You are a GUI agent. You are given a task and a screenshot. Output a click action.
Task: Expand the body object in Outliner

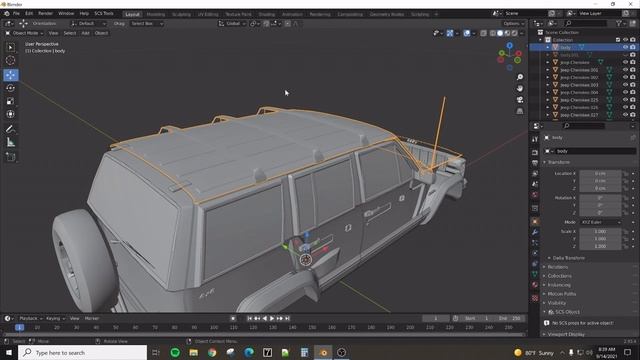point(548,47)
